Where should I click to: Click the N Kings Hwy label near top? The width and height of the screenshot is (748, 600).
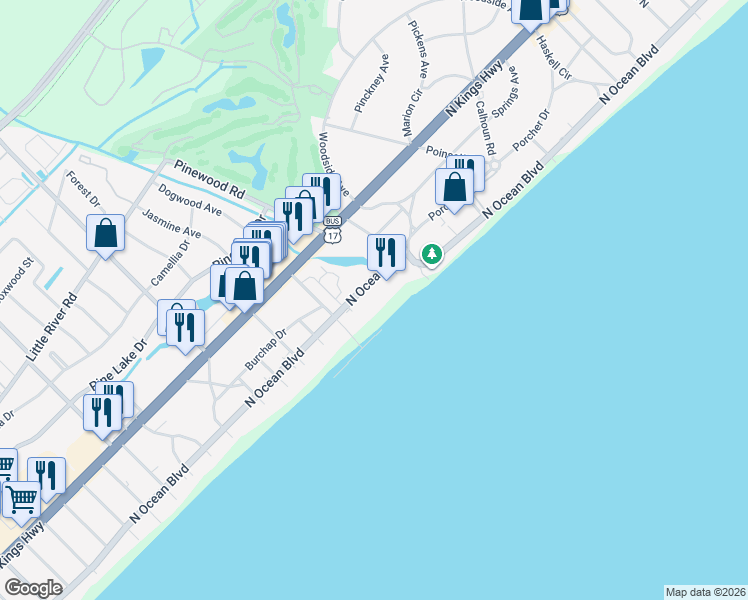(474, 88)
